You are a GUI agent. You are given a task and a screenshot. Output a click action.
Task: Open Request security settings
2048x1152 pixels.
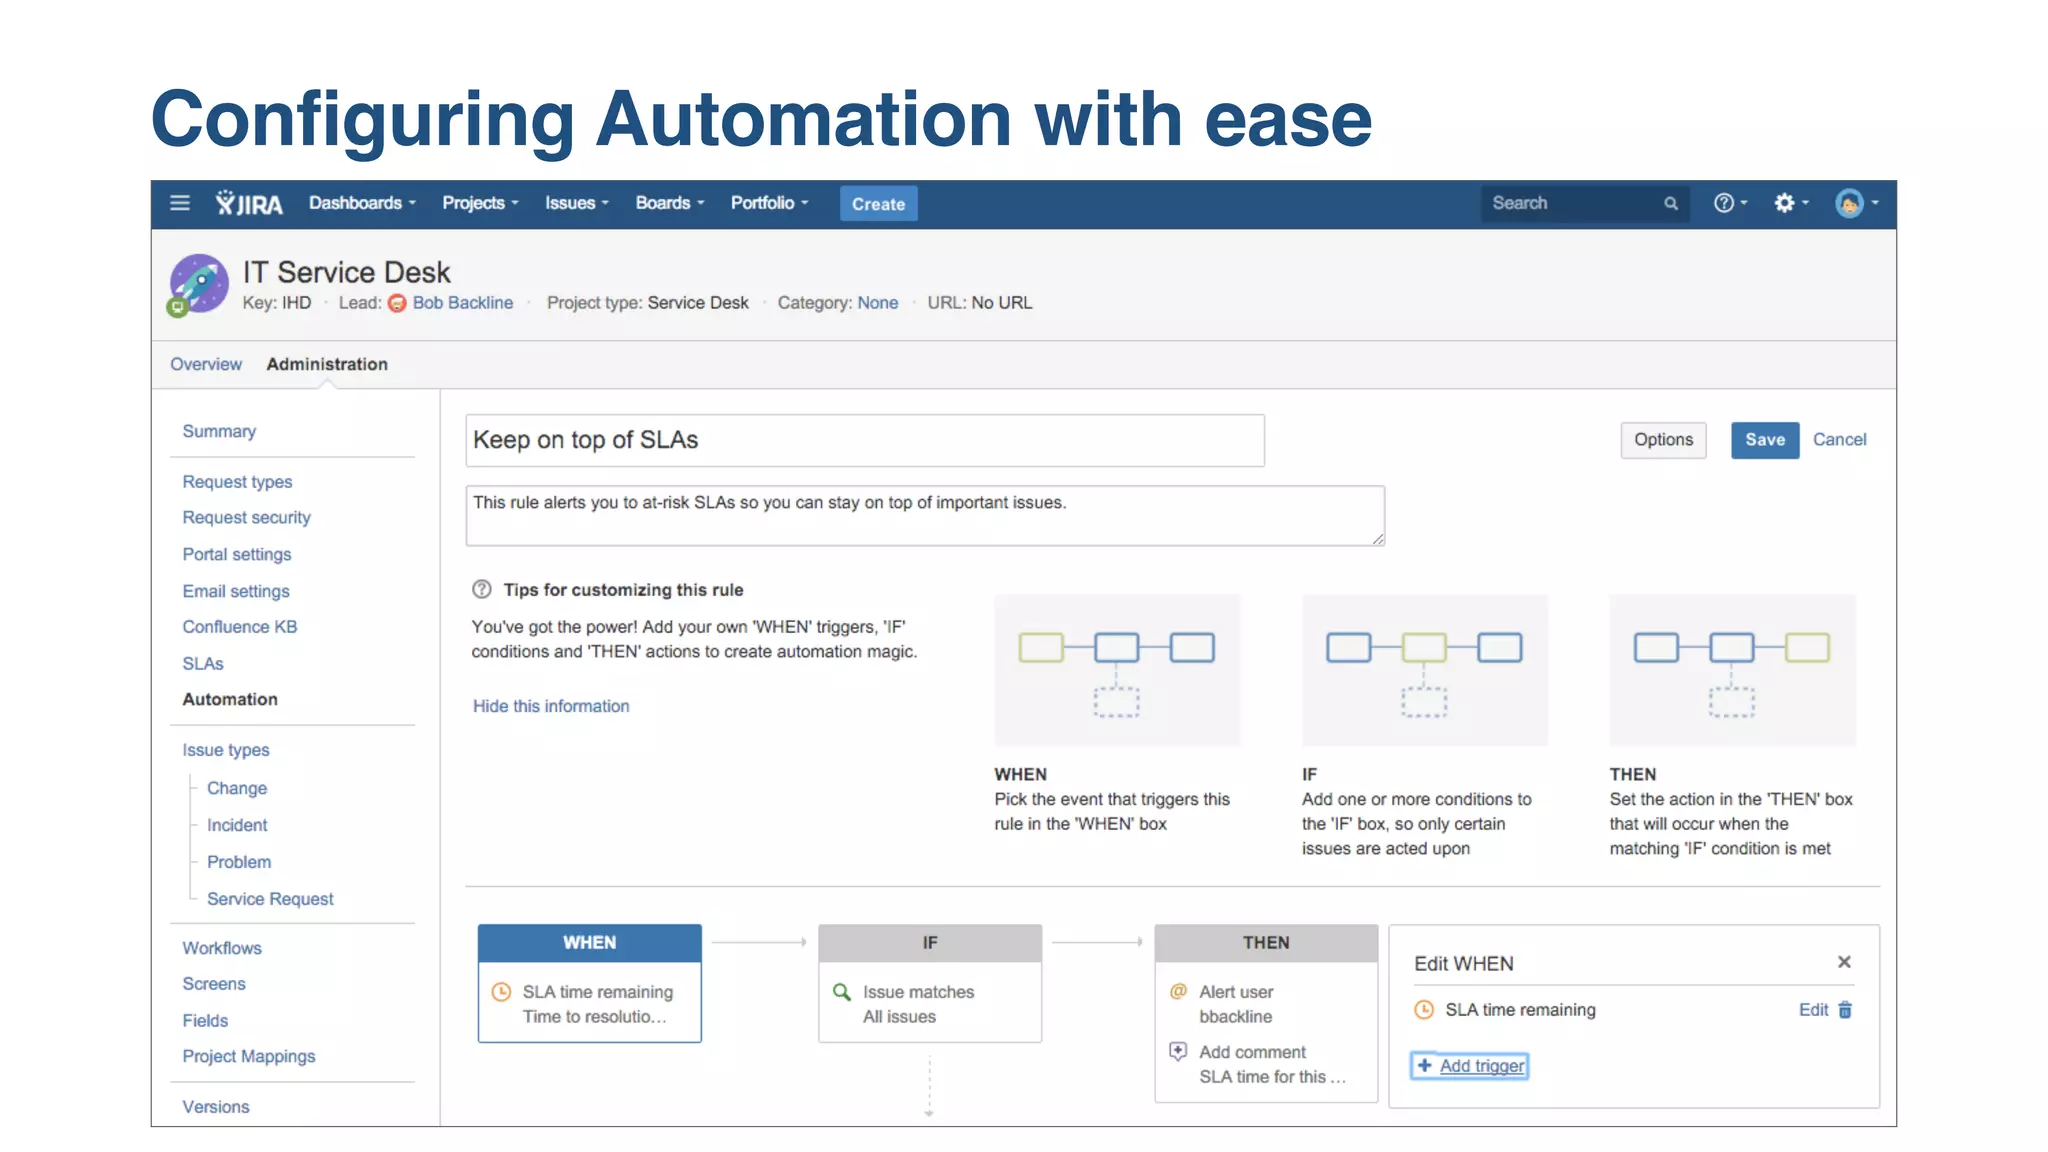[246, 518]
